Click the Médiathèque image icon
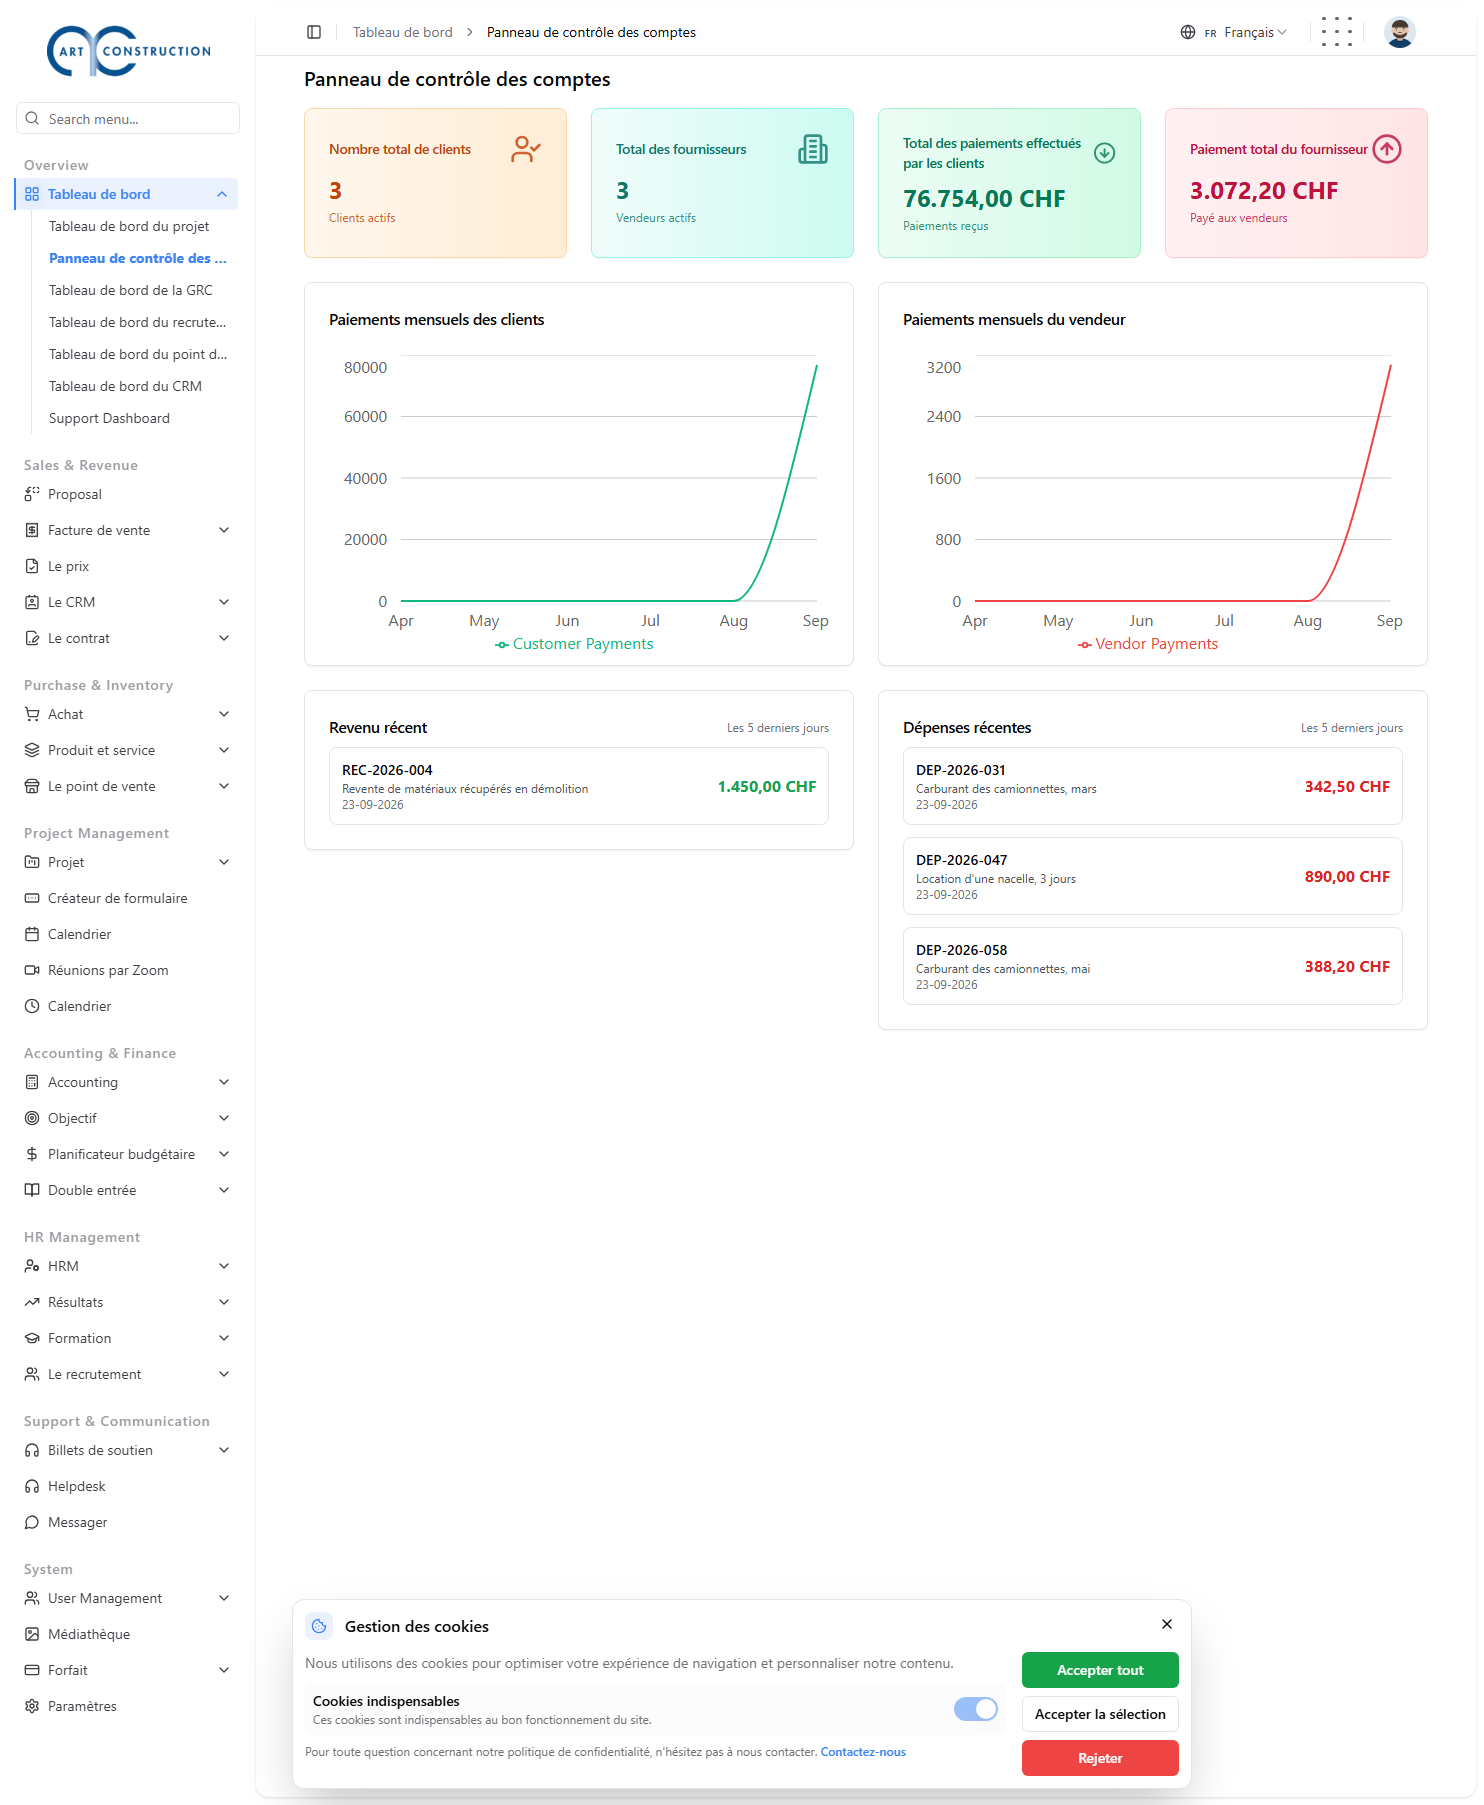Viewport: 1484px width, 1805px height. coord(32,1634)
